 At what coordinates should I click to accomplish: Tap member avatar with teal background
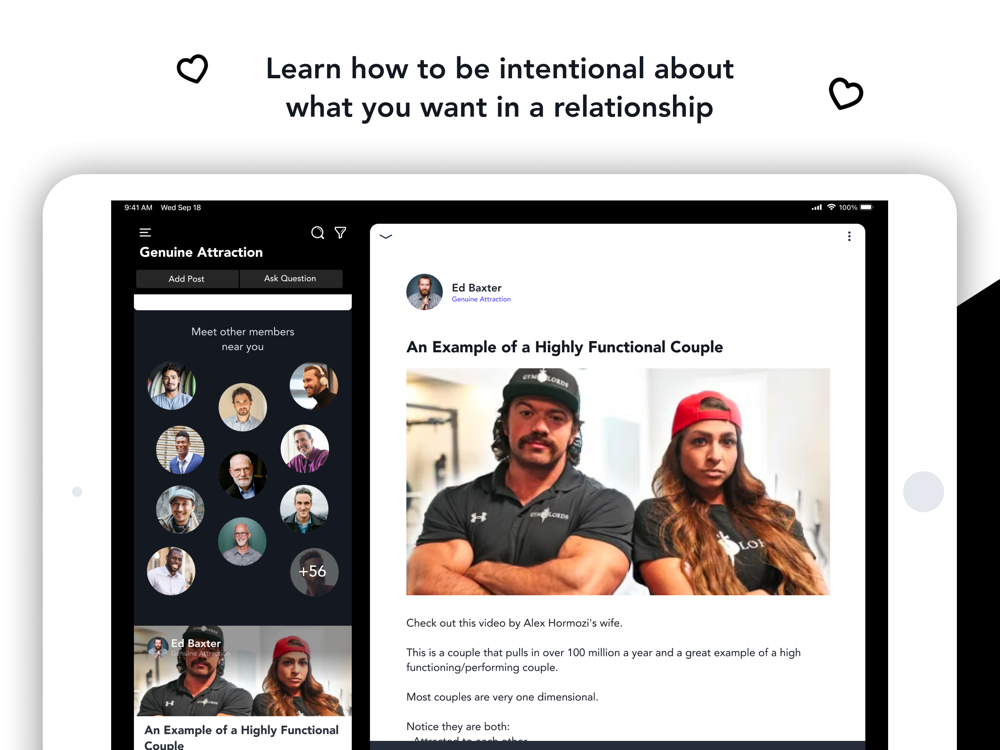[x=242, y=541]
